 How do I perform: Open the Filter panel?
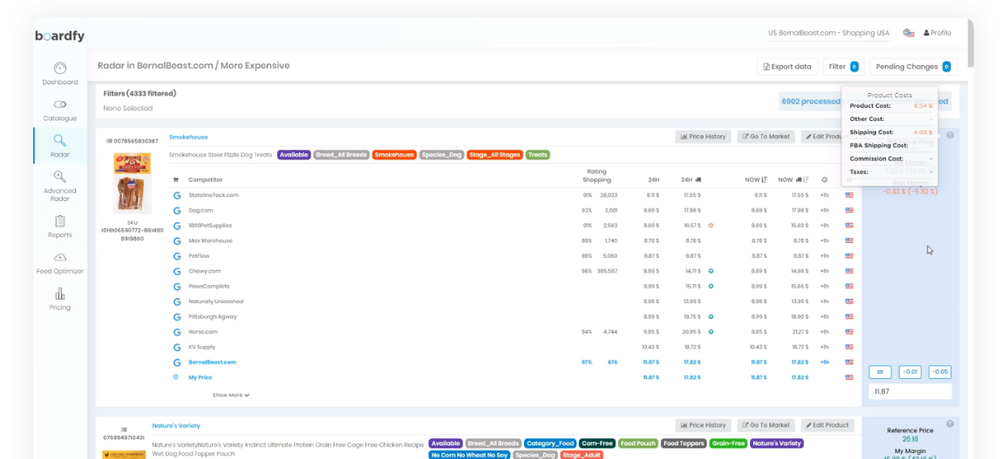(x=843, y=66)
